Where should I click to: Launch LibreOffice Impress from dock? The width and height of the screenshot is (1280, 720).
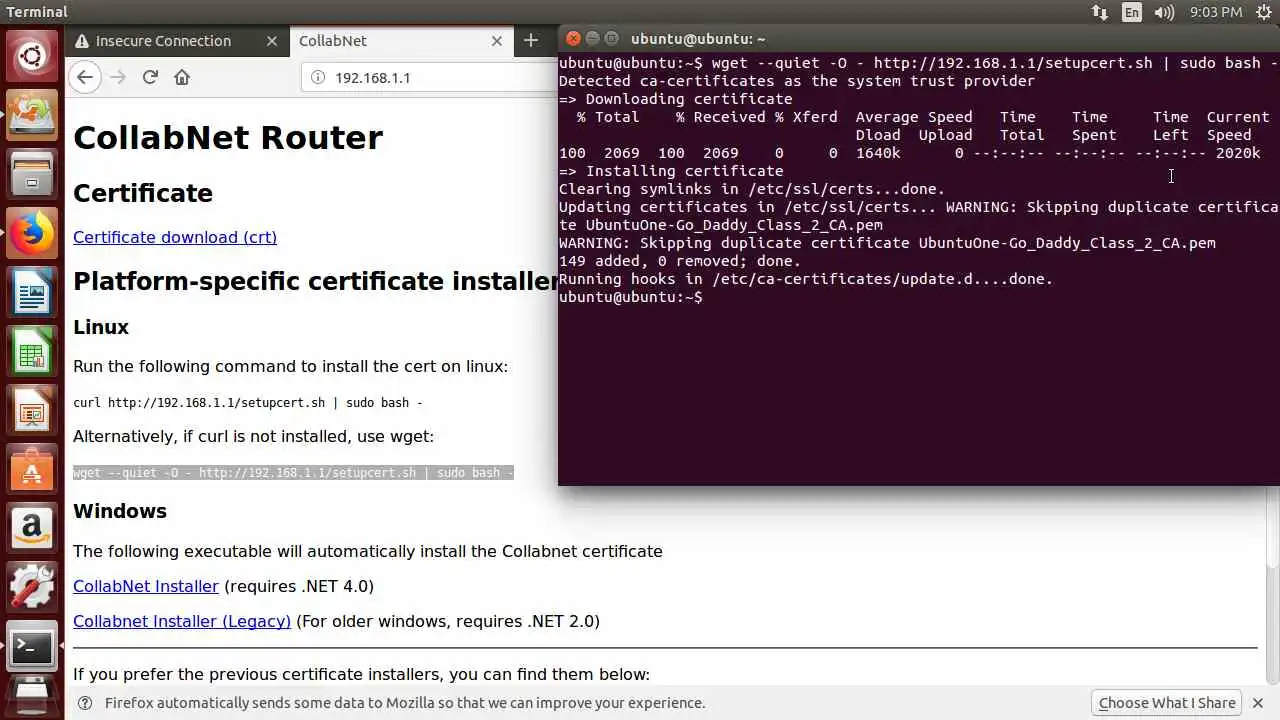pos(32,411)
